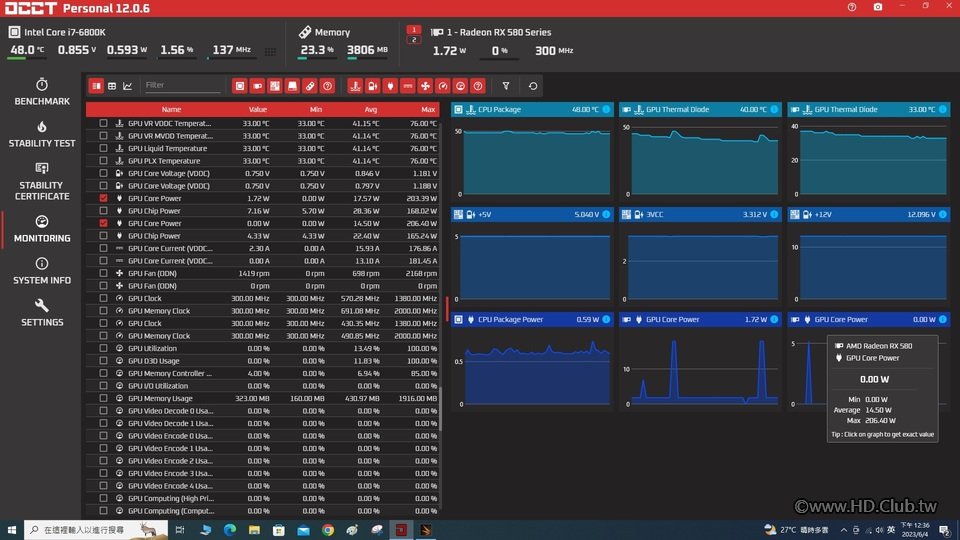Click the Windows taskbar search box
This screenshot has width=960, height=540.
pos(96,530)
